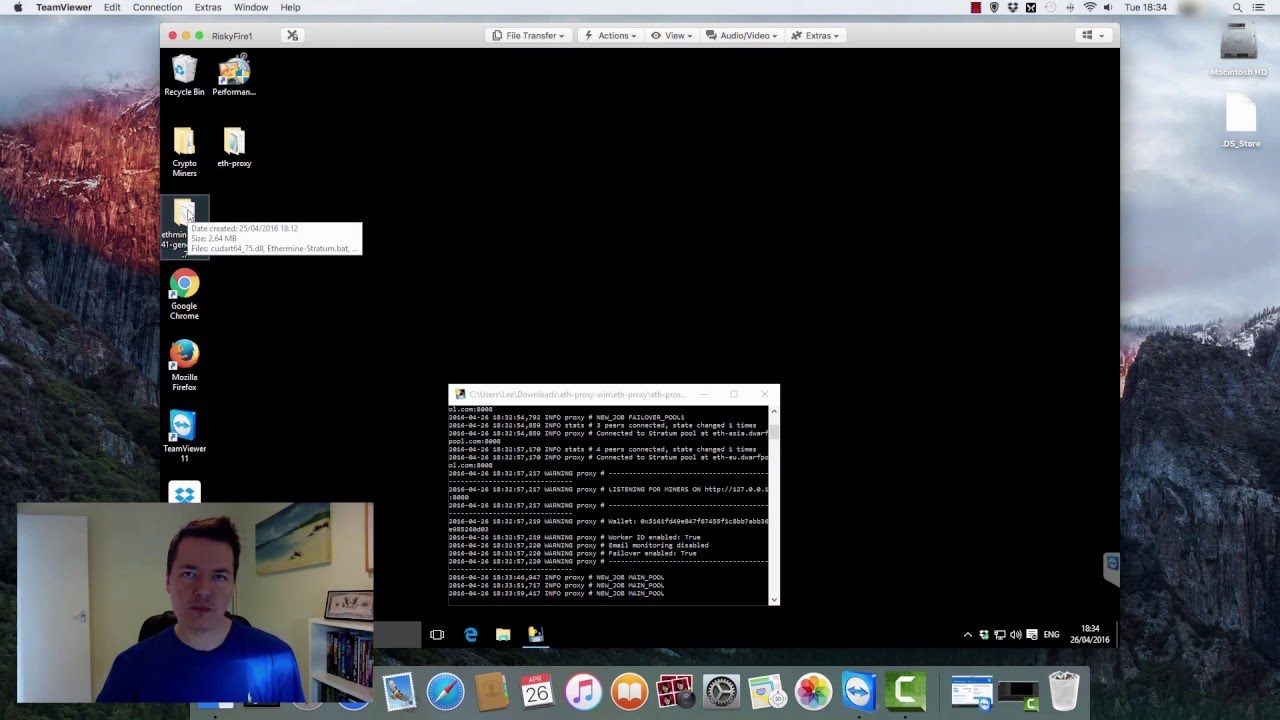Viewport: 1280px width, 720px height.
Task: Open Calendar from the Dock
Action: [x=537, y=691]
